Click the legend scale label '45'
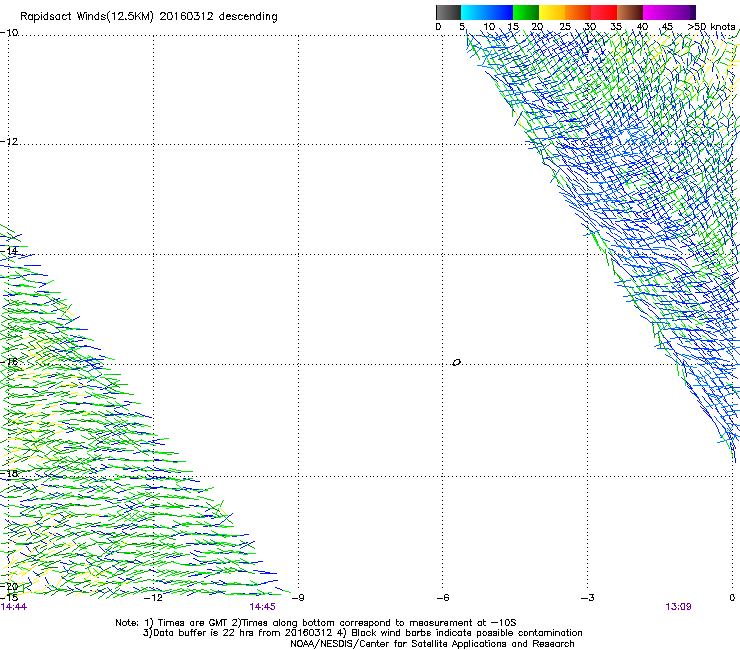The height and width of the screenshot is (650, 740). click(x=667, y=27)
